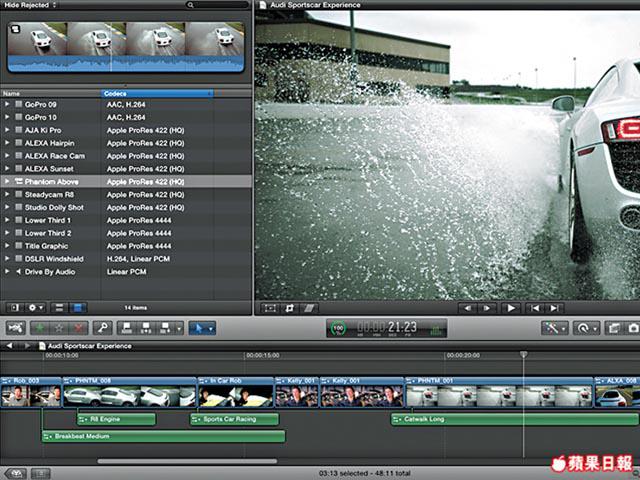This screenshot has width=640, height=480.
Task: Select the Lower Third 1 clip
Action: click(x=126, y=220)
